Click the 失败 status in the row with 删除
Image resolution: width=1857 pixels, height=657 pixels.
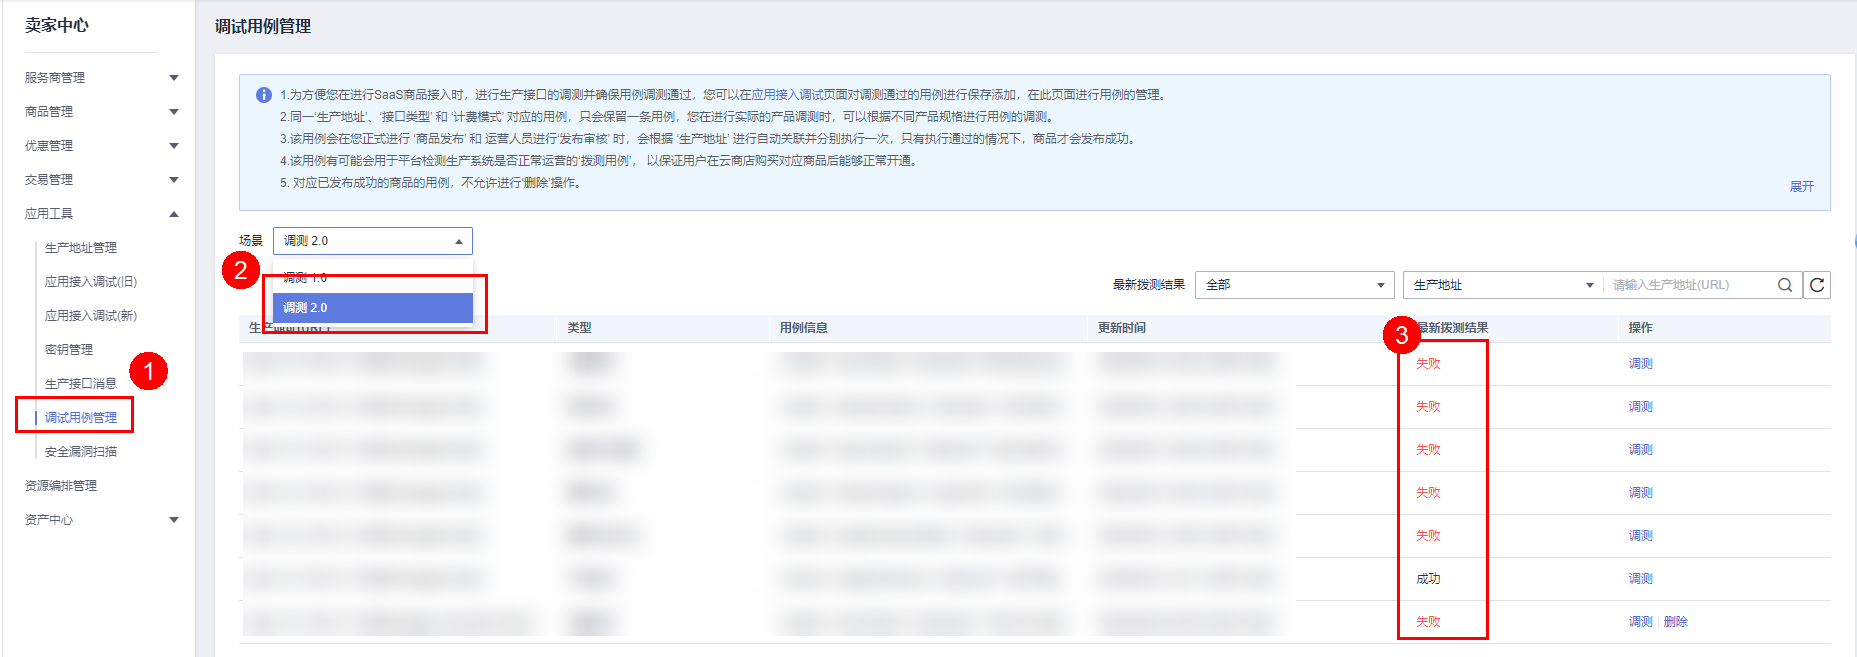point(1428,622)
